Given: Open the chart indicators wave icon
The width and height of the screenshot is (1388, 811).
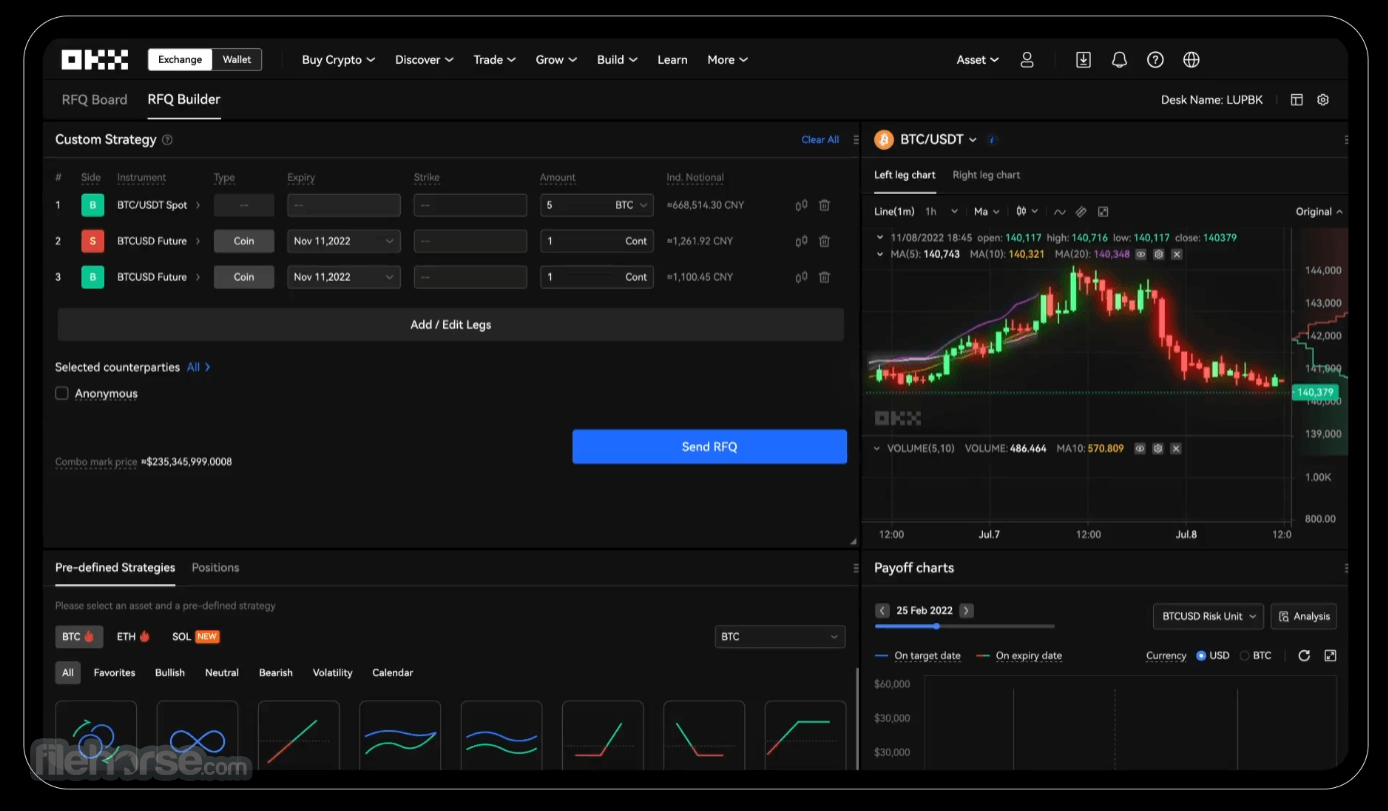Looking at the screenshot, I should click(x=1060, y=212).
